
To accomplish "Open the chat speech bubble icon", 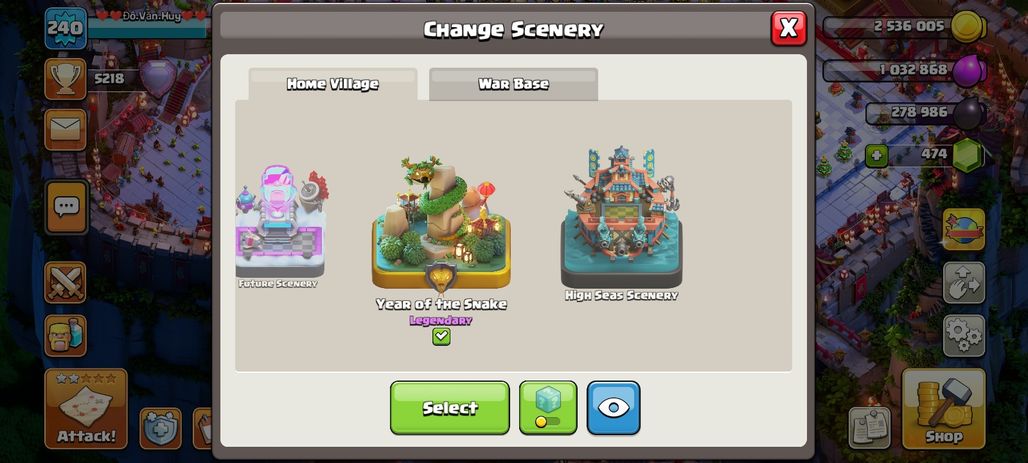I will pyautogui.click(x=66, y=207).
